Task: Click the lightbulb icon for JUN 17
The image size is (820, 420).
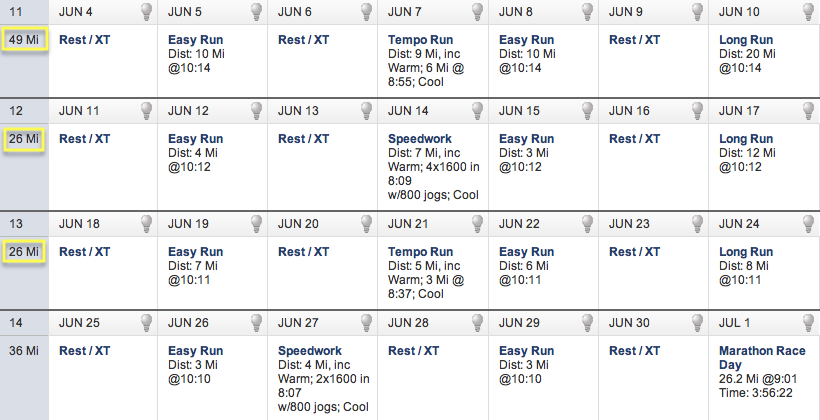Action: pyautogui.click(x=807, y=110)
